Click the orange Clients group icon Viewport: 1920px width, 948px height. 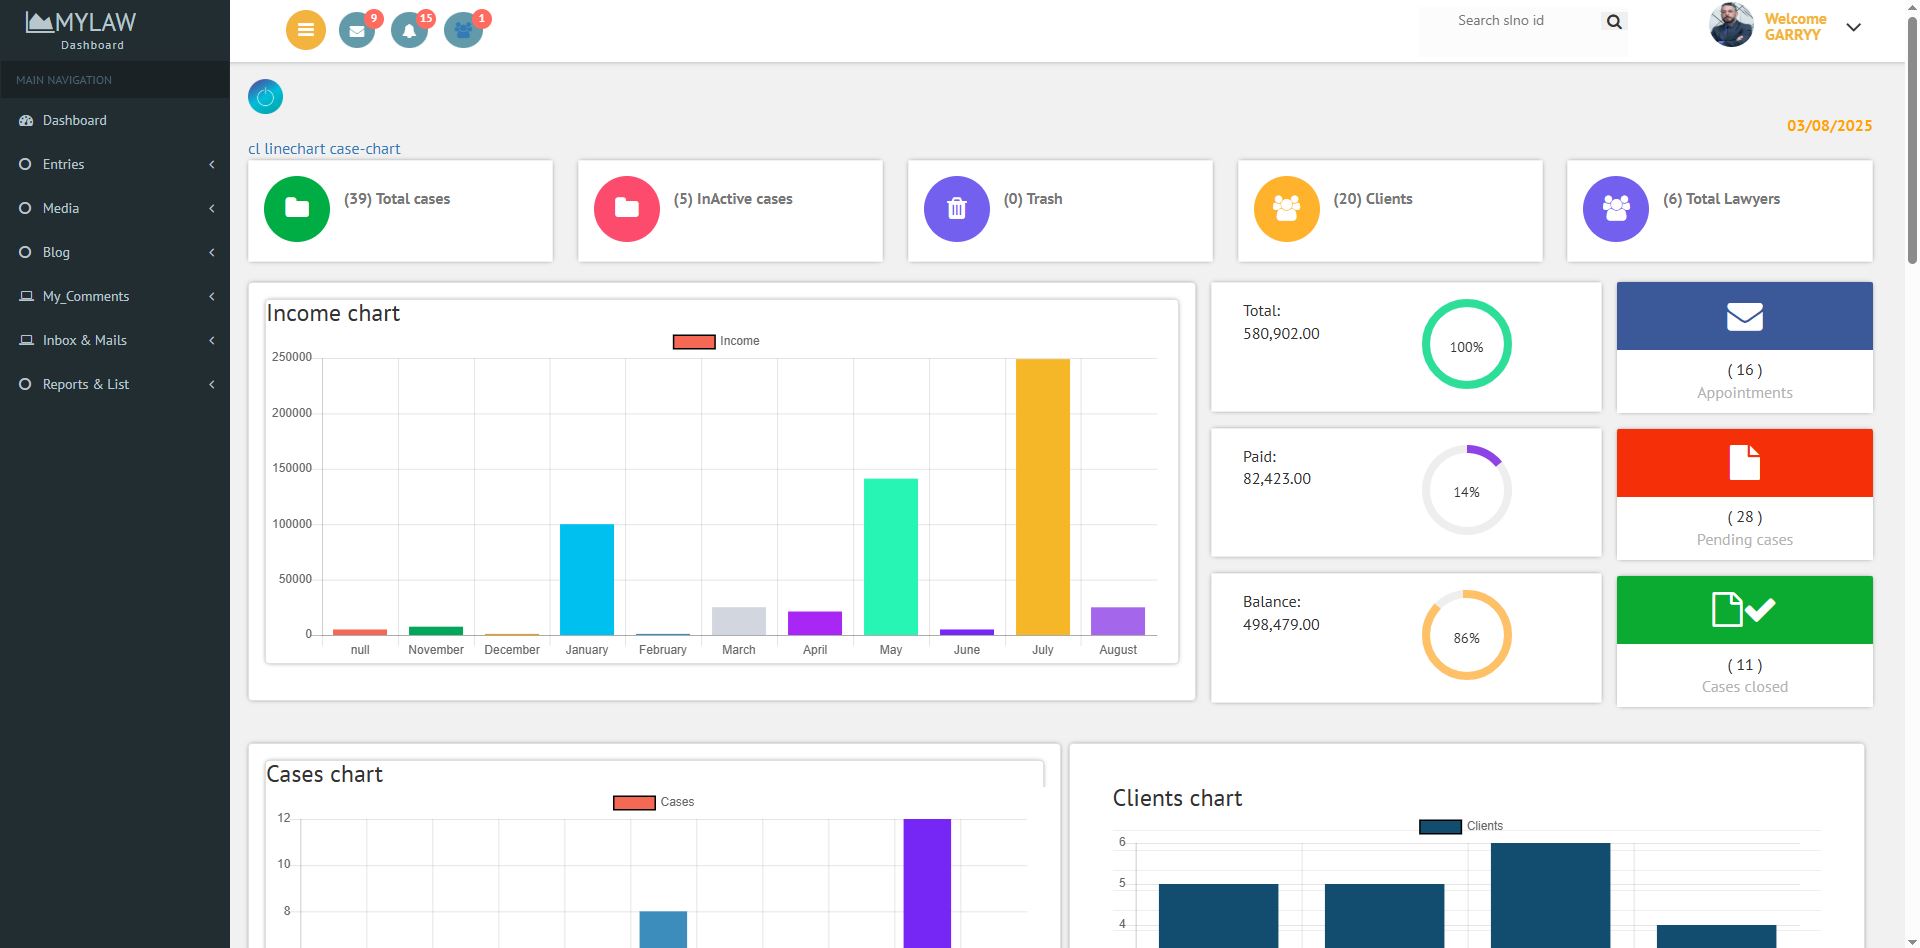click(1286, 208)
